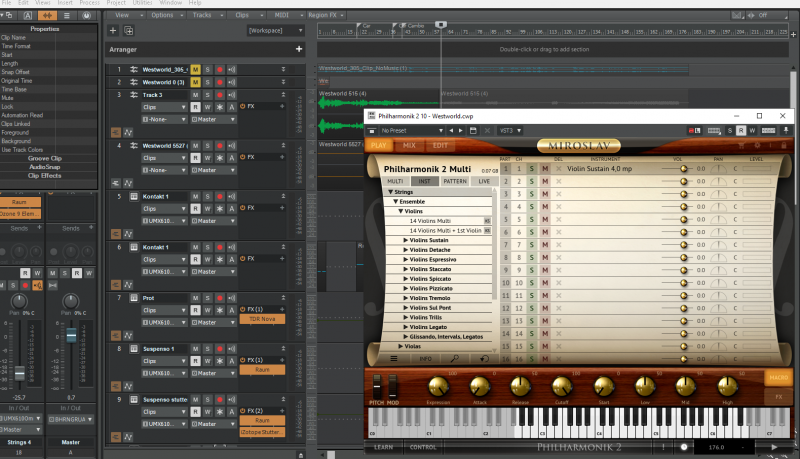
Task: Toggle FX bin power on Prot track
Action: click(243, 310)
